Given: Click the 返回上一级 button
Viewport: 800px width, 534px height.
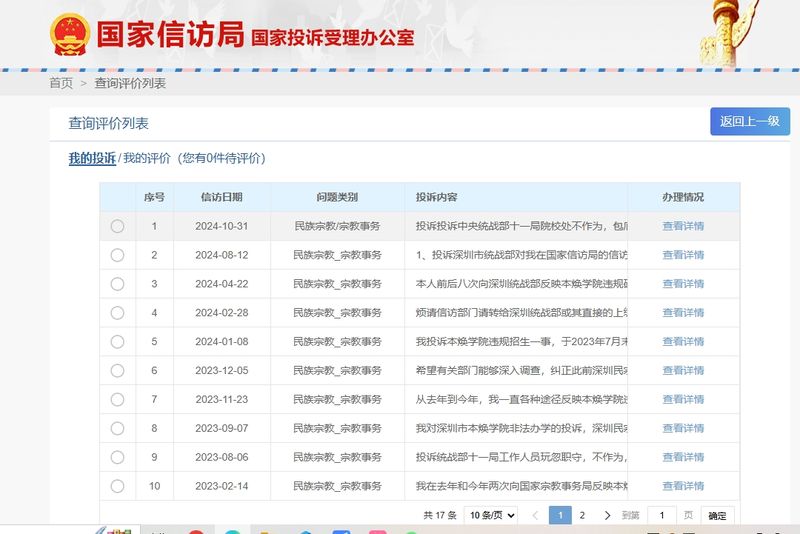Looking at the screenshot, I should pyautogui.click(x=749, y=121).
